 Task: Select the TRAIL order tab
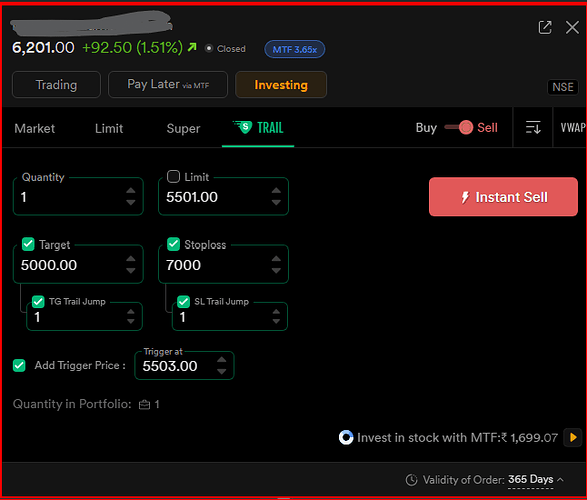point(258,128)
